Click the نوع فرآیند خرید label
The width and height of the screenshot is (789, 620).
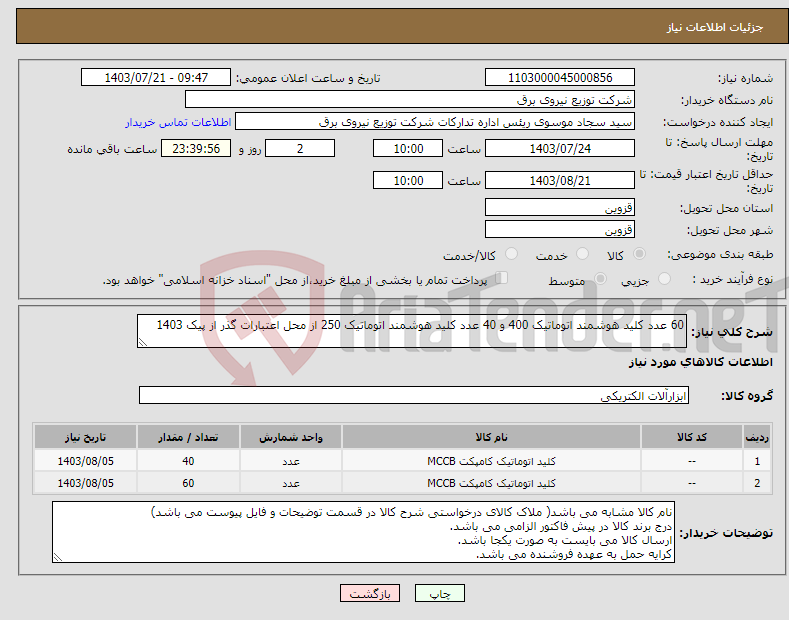pyautogui.click(x=733, y=279)
